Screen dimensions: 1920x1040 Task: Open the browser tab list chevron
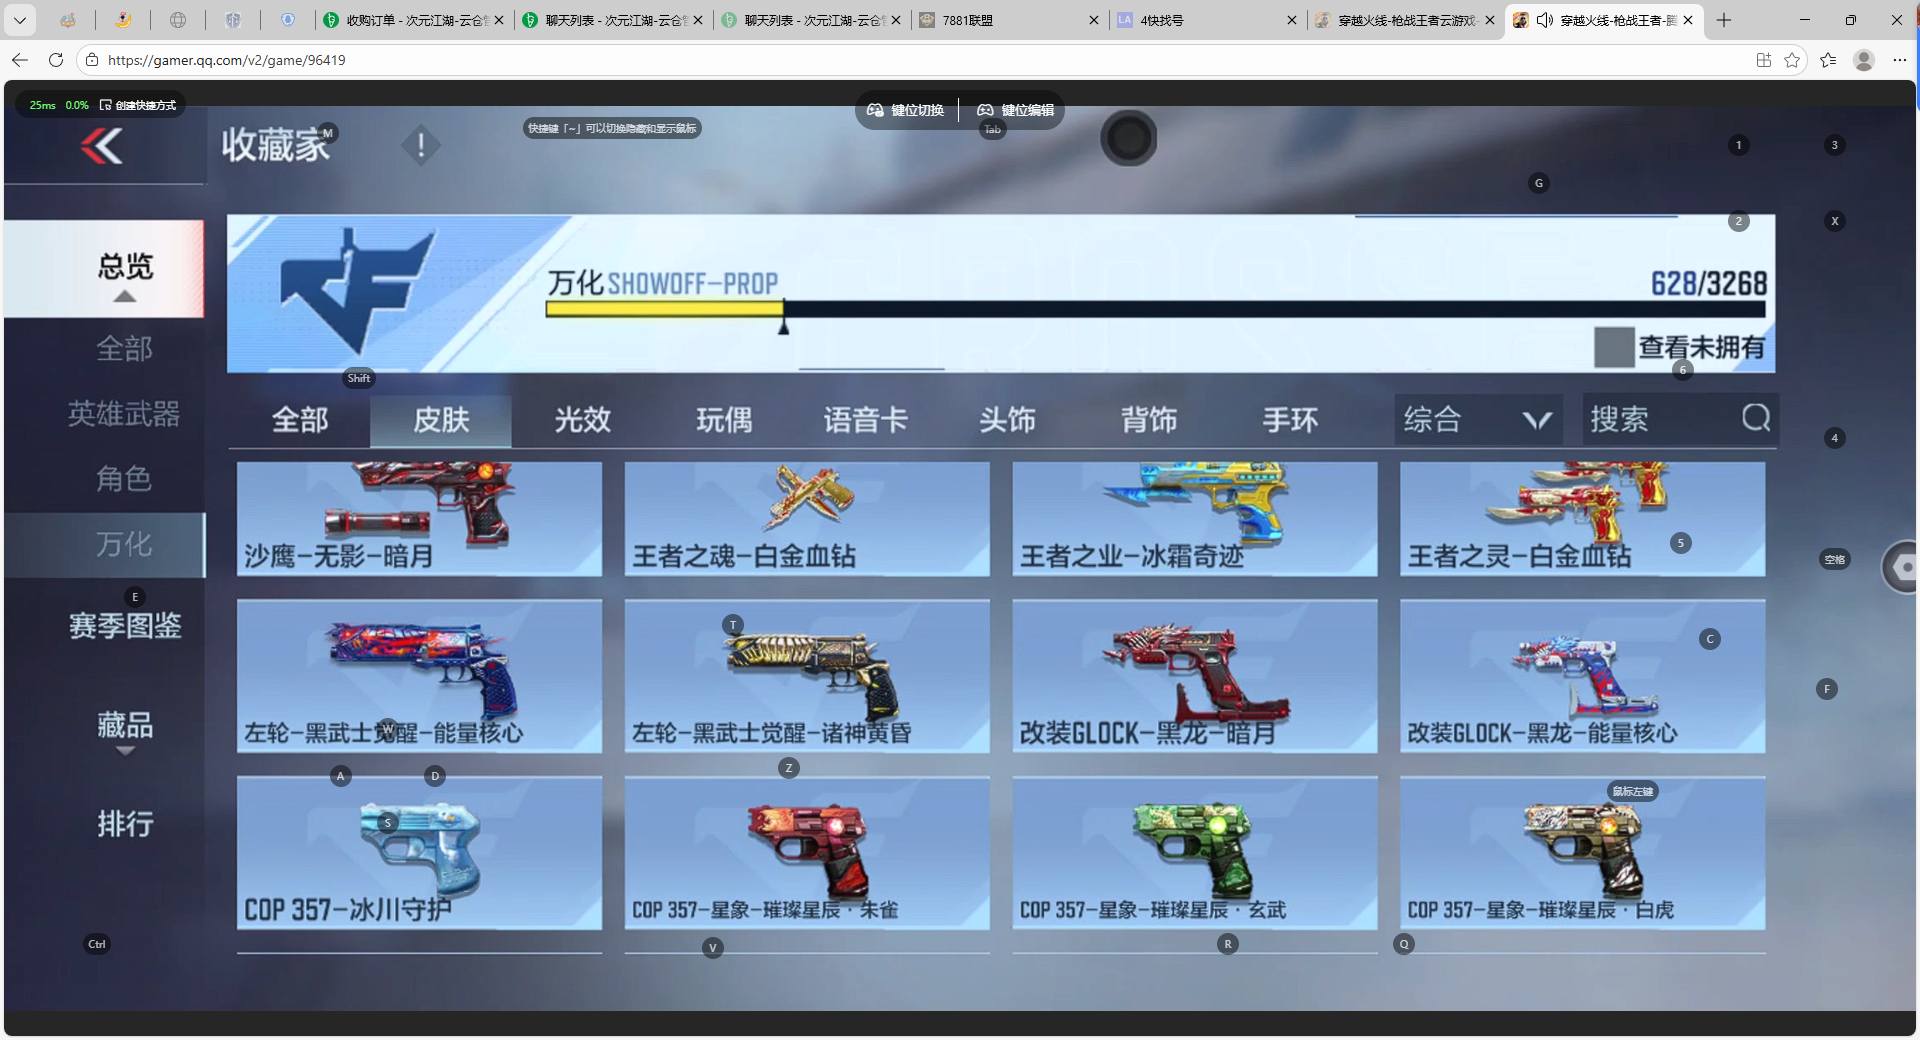click(20, 20)
